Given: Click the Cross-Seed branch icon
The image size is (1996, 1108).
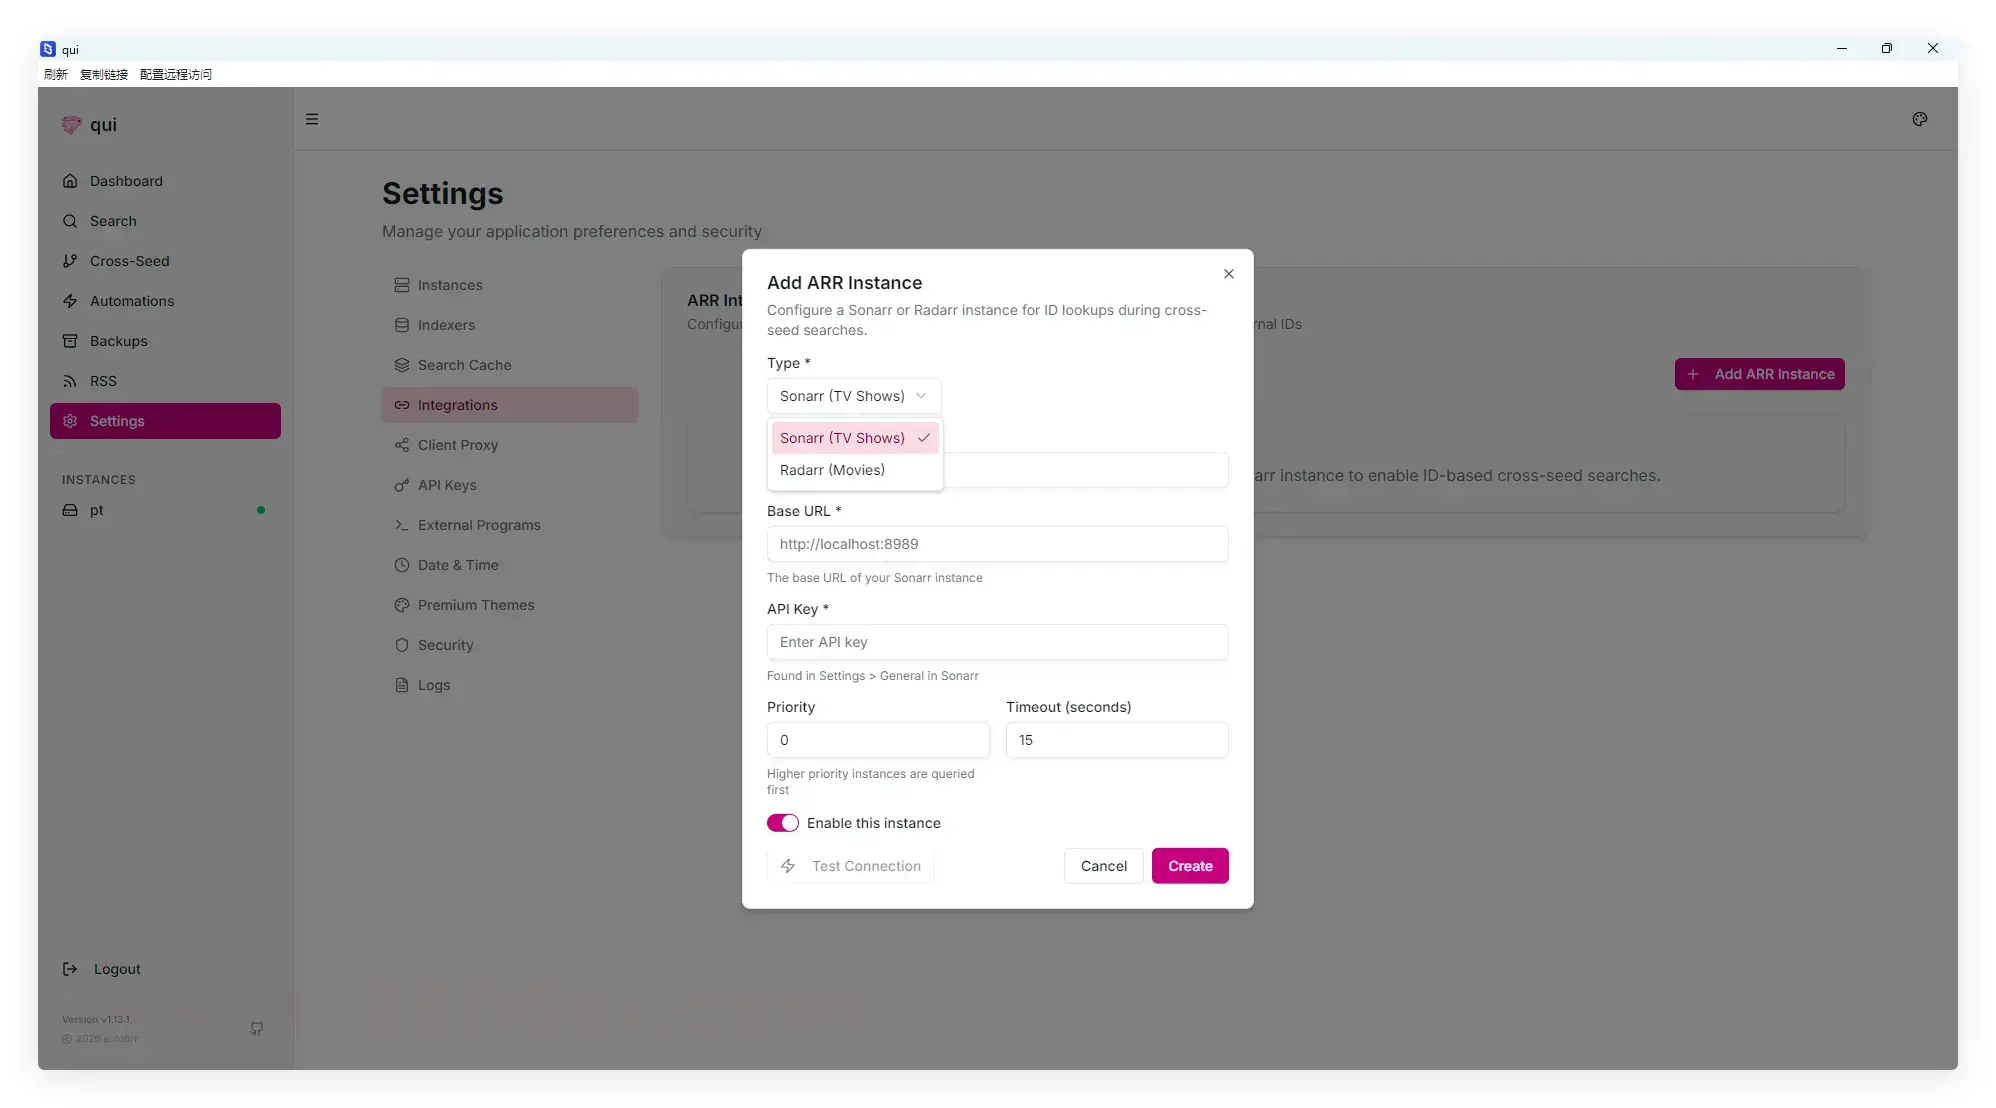Looking at the screenshot, I should coord(70,261).
